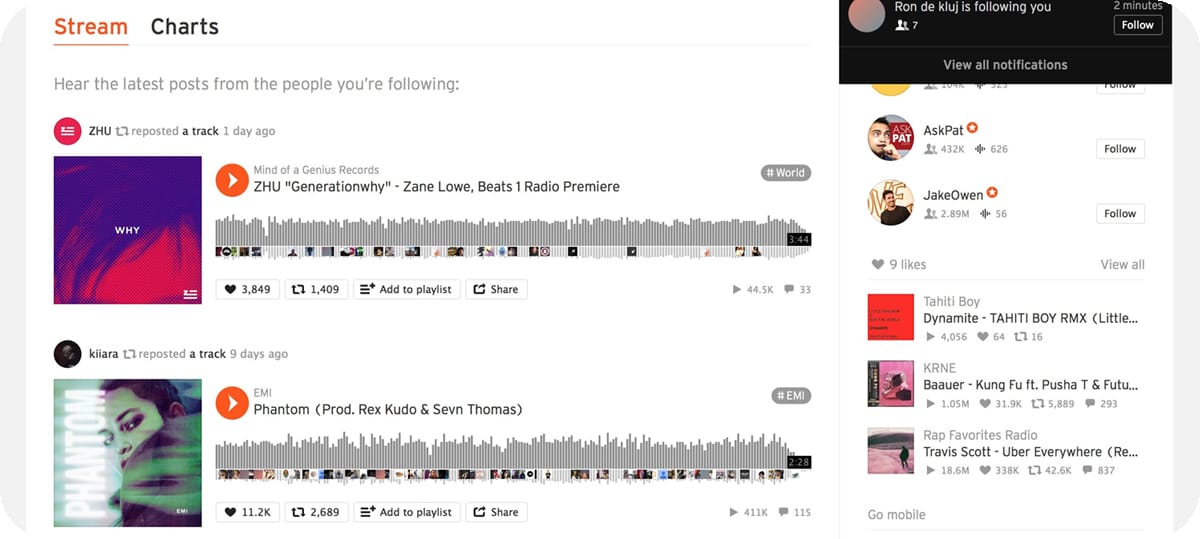Image resolution: width=1200 pixels, height=539 pixels.
Task: View all 9 likes
Action: (1122, 265)
